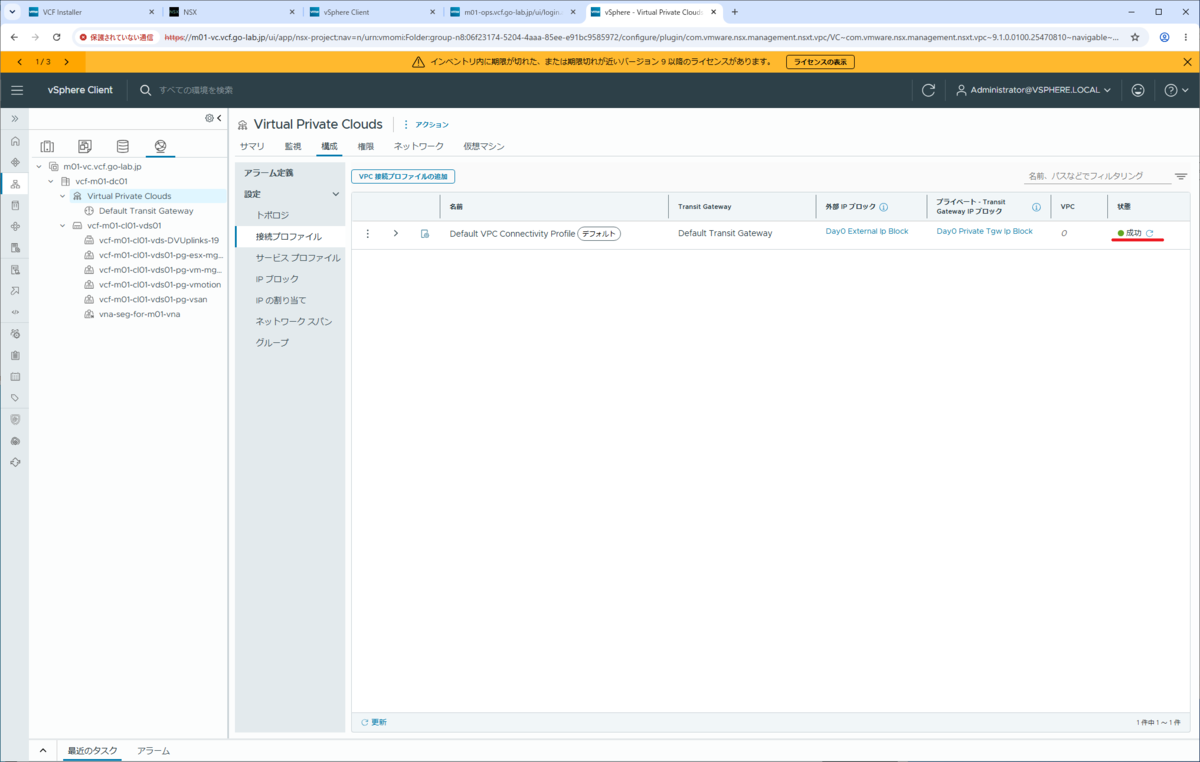Switch to the ネットワーク tab
This screenshot has width=1200, height=762.
tap(419, 146)
